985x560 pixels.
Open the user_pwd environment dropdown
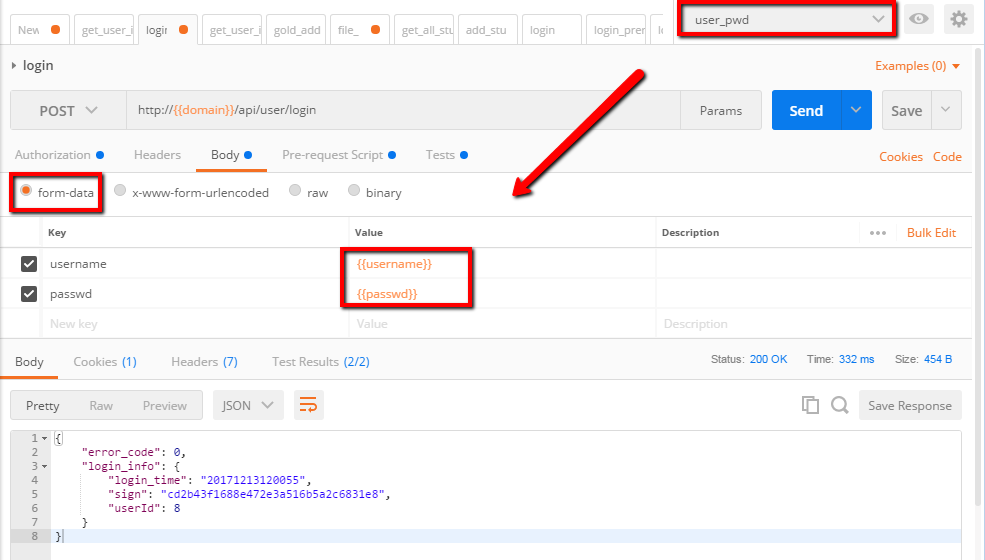coord(788,19)
